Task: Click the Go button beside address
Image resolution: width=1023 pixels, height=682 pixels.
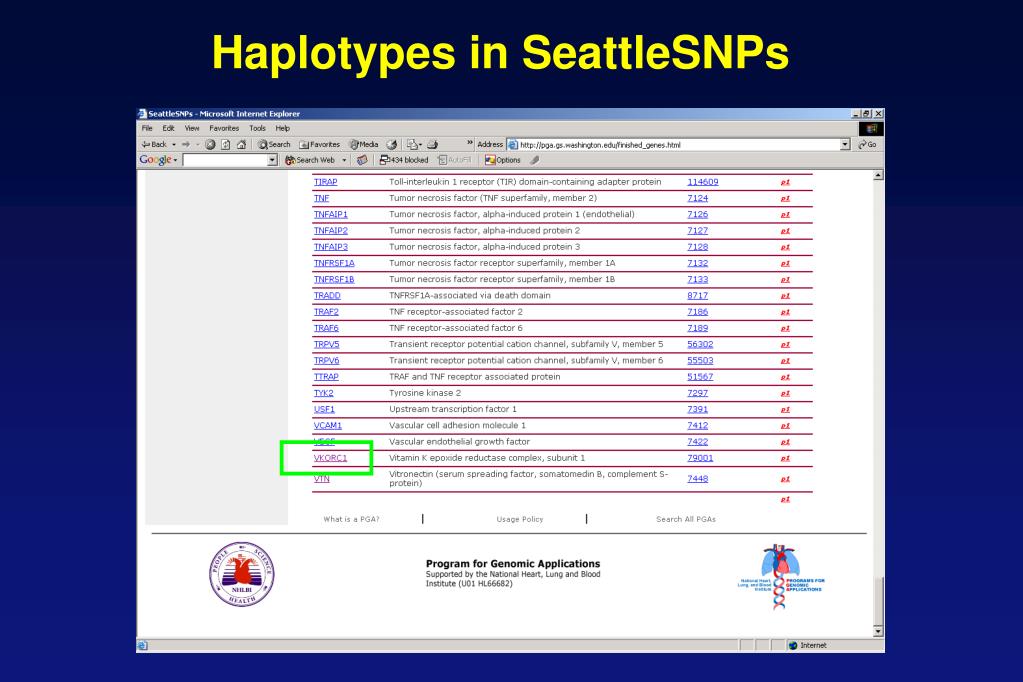Action: (x=868, y=144)
